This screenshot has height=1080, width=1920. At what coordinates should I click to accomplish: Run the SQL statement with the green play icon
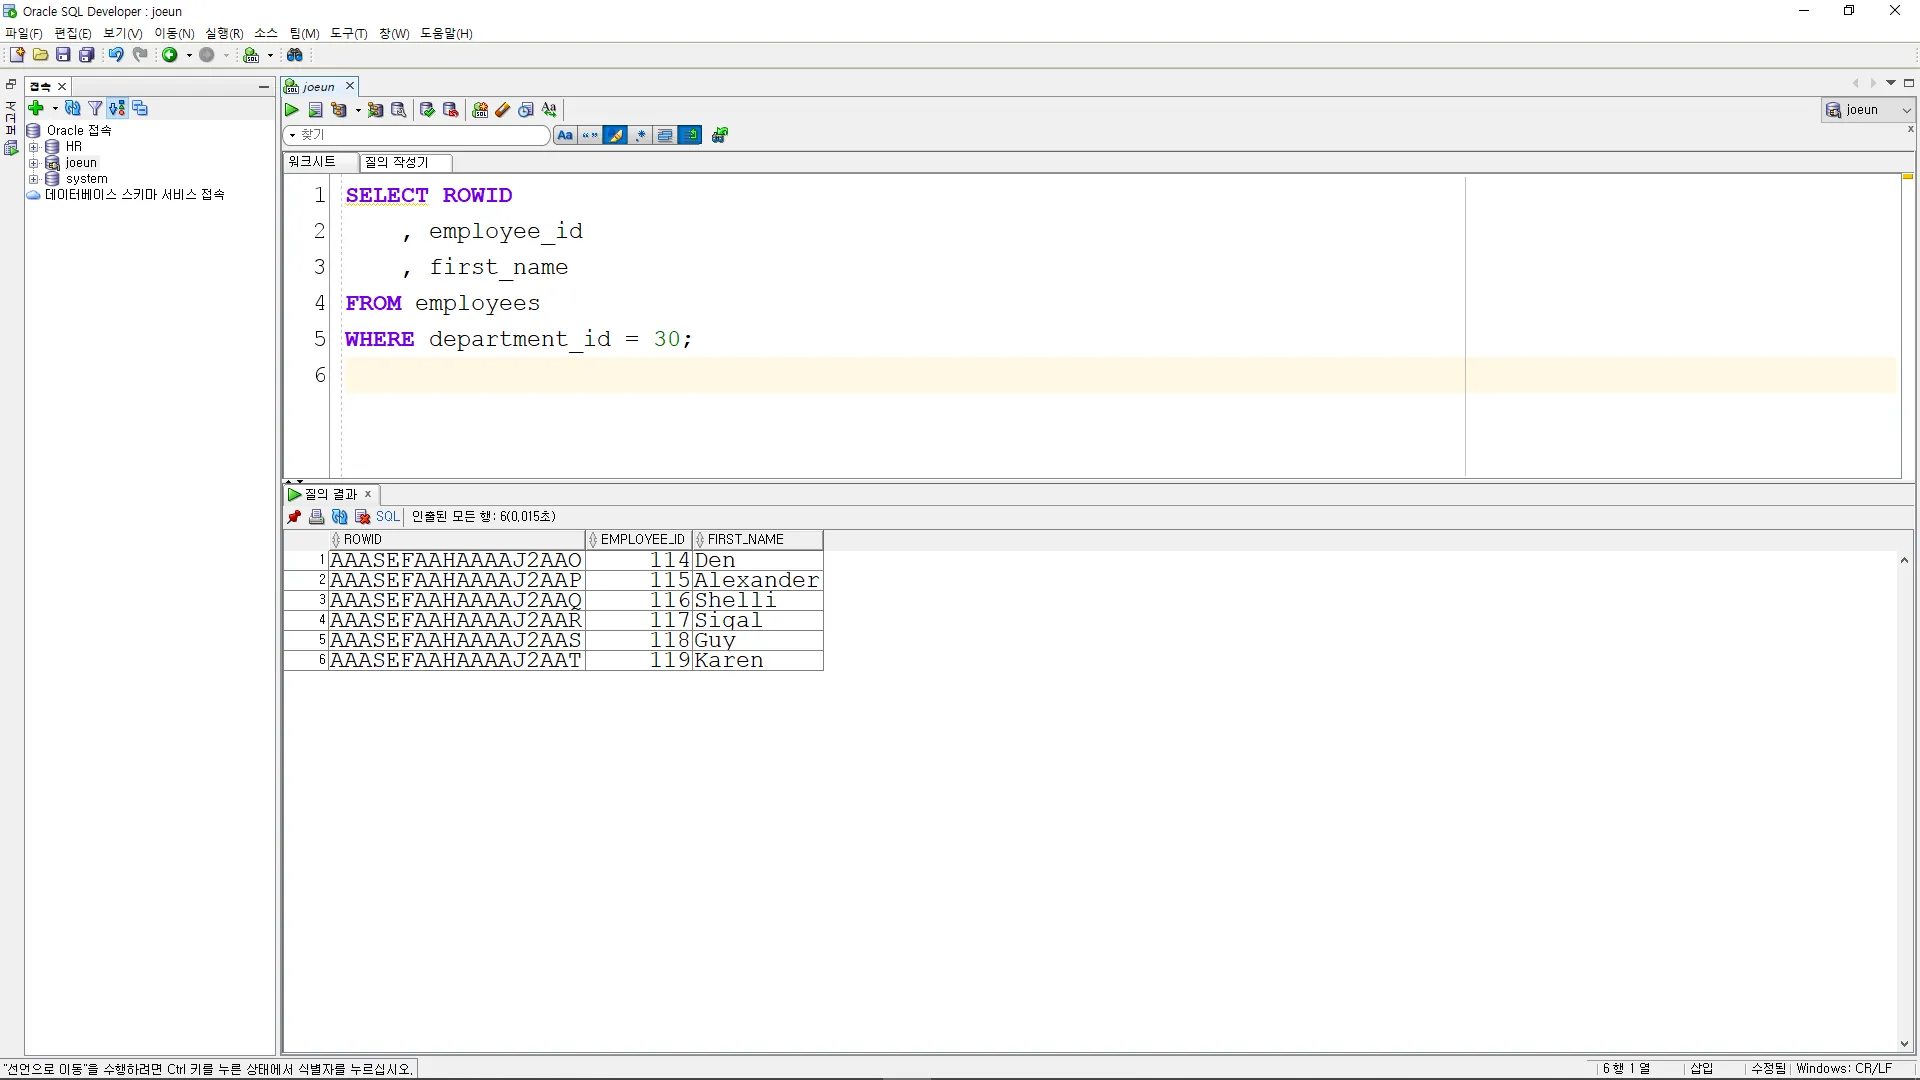(x=292, y=110)
